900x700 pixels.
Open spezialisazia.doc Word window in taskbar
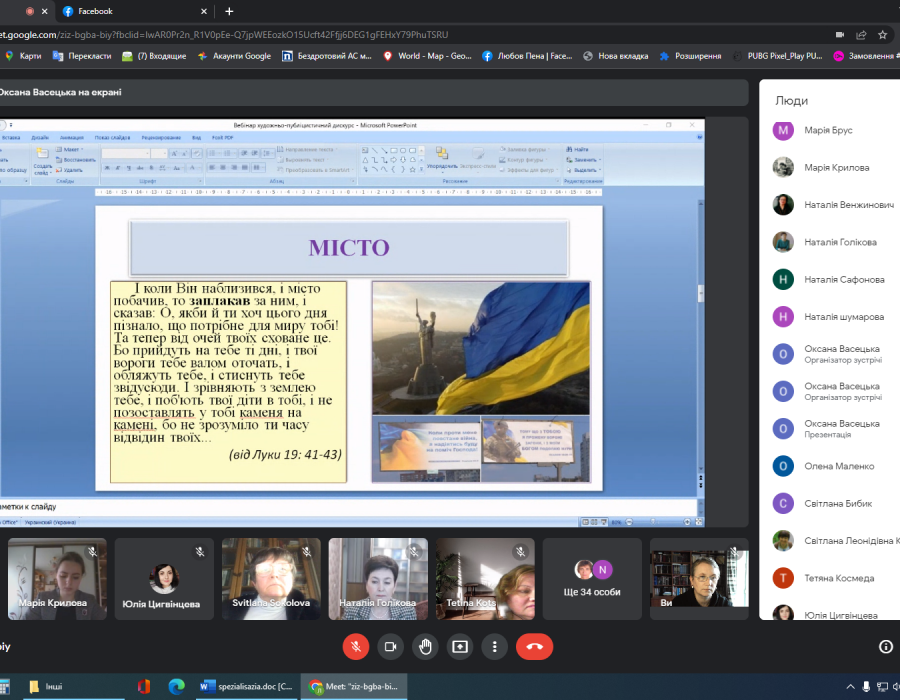[x=245, y=686]
